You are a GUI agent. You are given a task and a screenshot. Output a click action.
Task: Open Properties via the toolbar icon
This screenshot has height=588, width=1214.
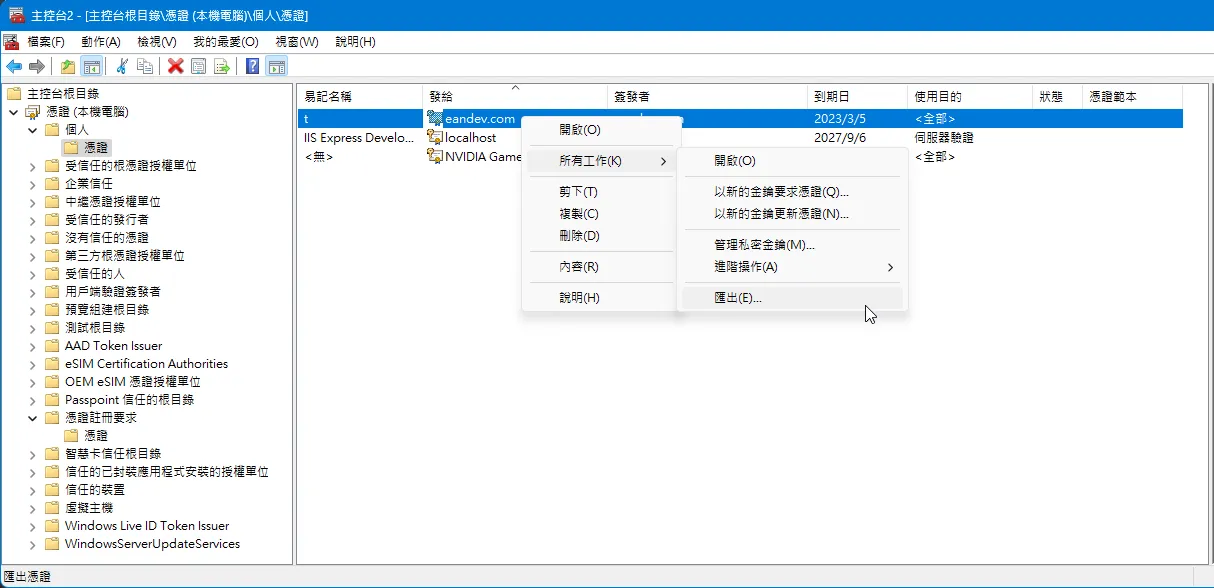[x=197, y=66]
